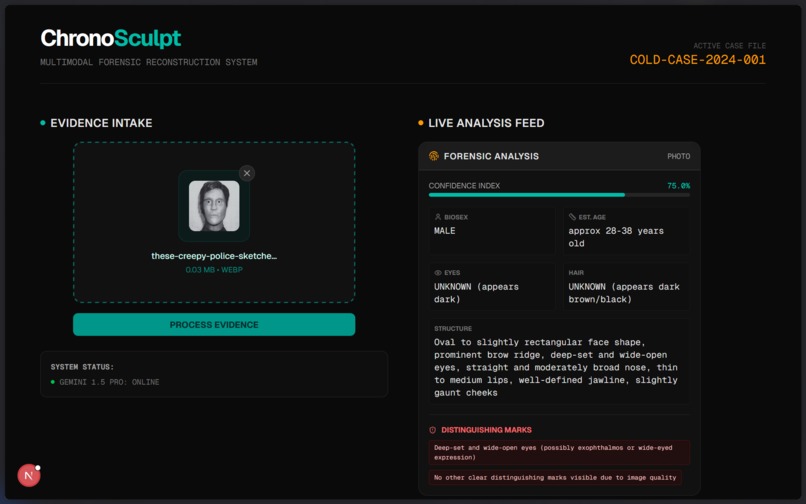Click the Deep-set and wide-open eyes mark
This screenshot has width=806, height=504.
[559, 453]
